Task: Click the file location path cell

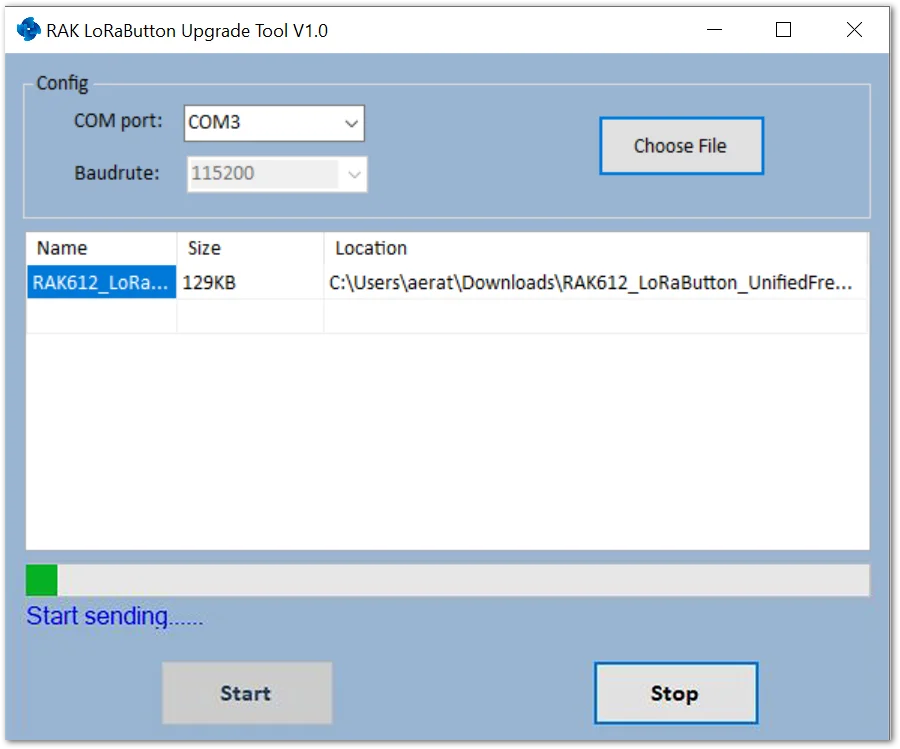Action: coord(596,282)
